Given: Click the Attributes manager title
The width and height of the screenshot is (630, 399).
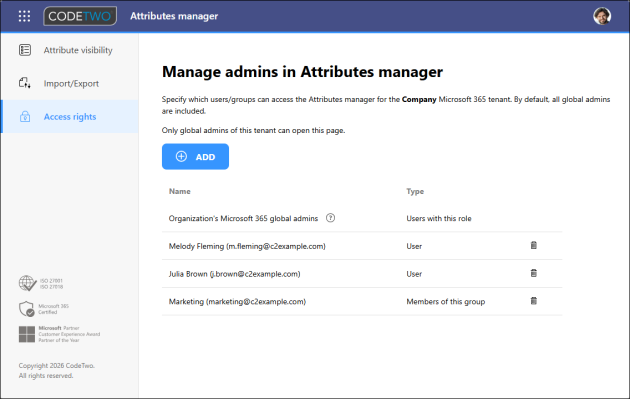Looking at the screenshot, I should 174,16.
